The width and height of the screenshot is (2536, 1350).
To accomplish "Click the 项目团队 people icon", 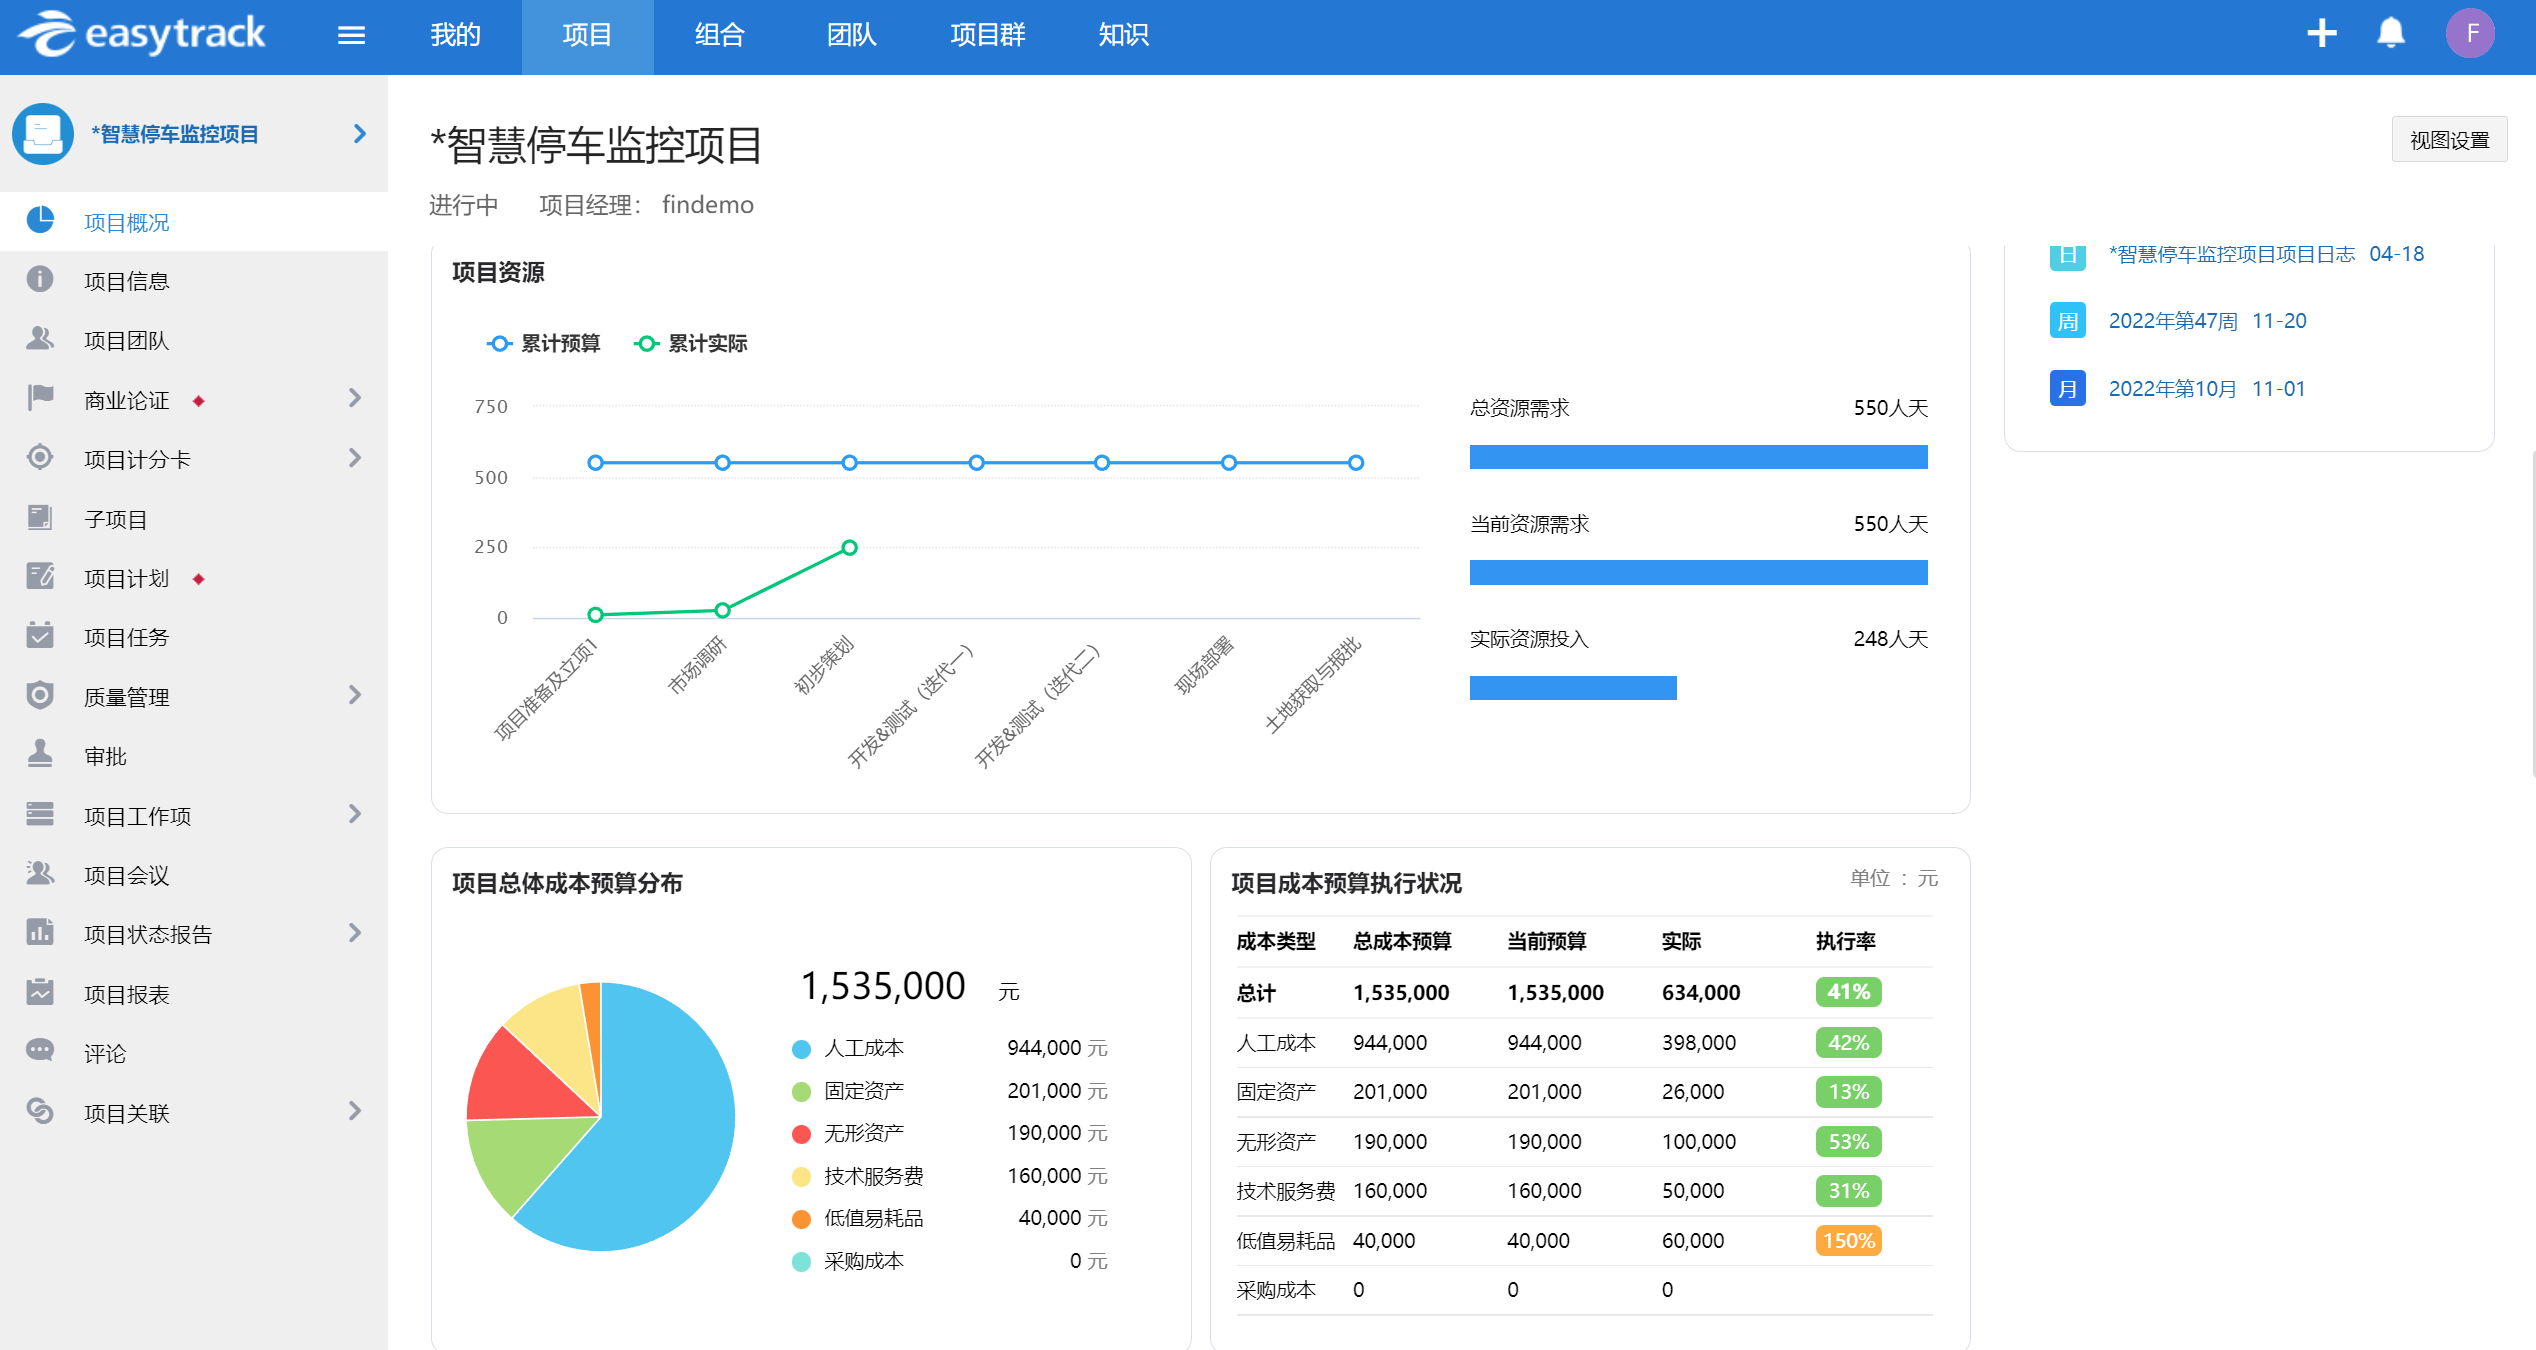I will 40,339.
